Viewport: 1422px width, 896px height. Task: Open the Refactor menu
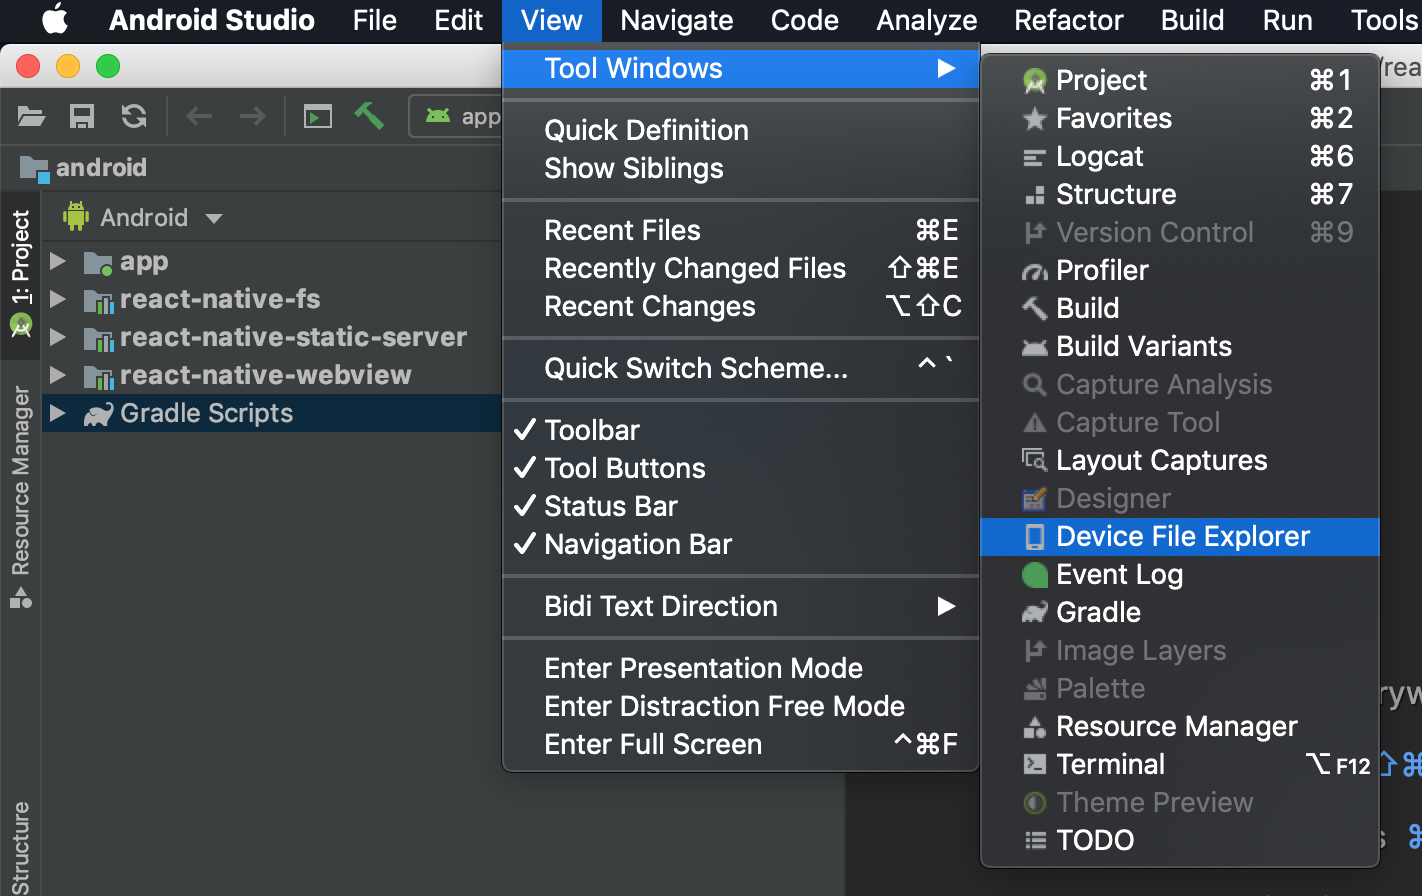(x=1069, y=20)
